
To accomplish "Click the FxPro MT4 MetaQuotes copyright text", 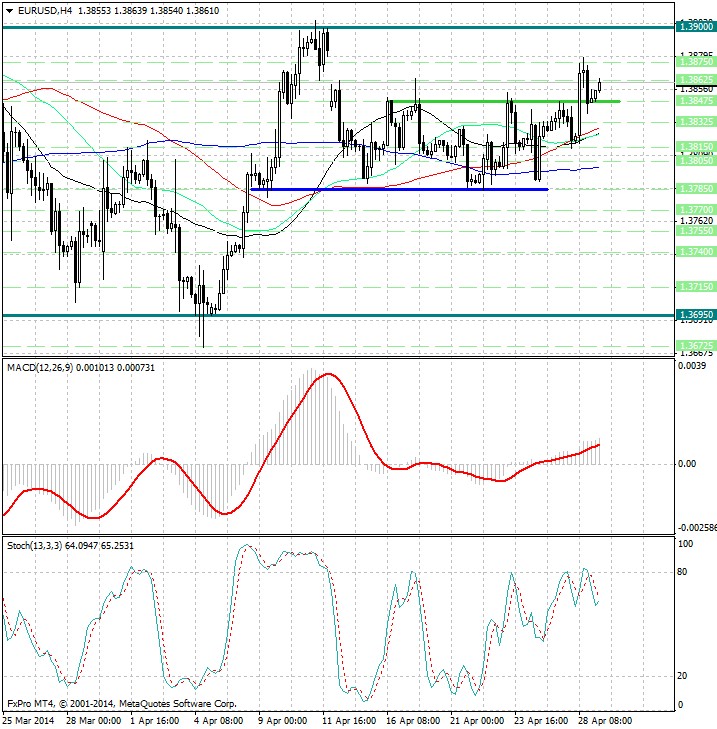I will (122, 704).
